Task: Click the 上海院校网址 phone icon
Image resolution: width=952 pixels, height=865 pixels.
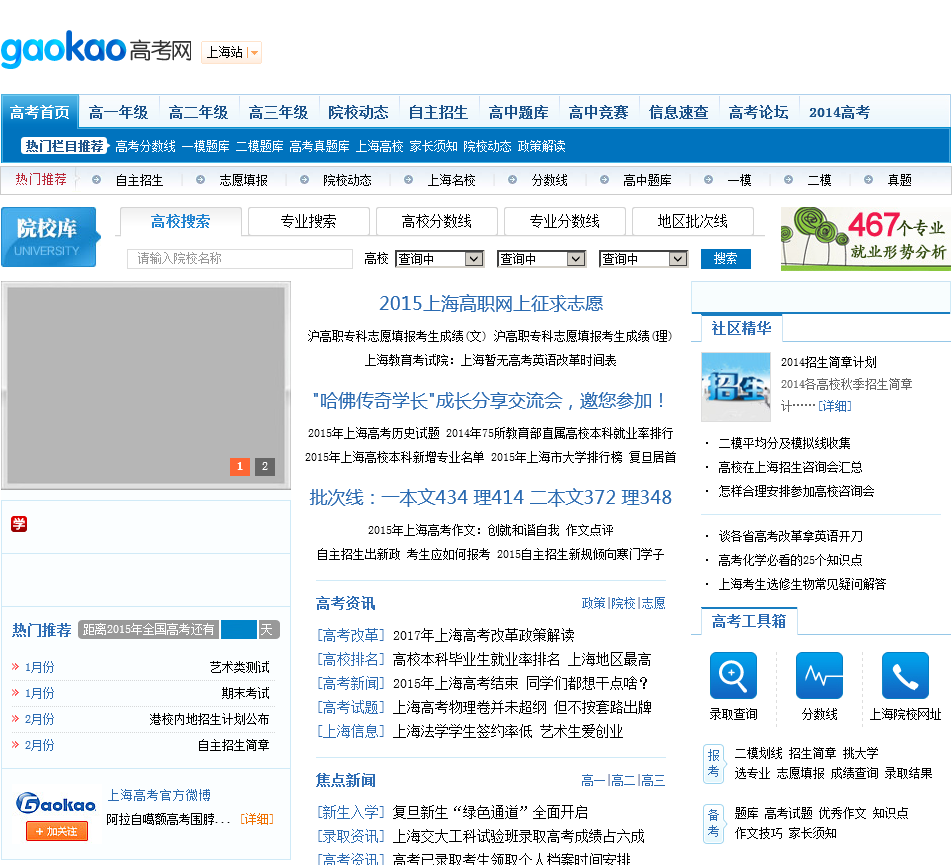Action: [905, 676]
